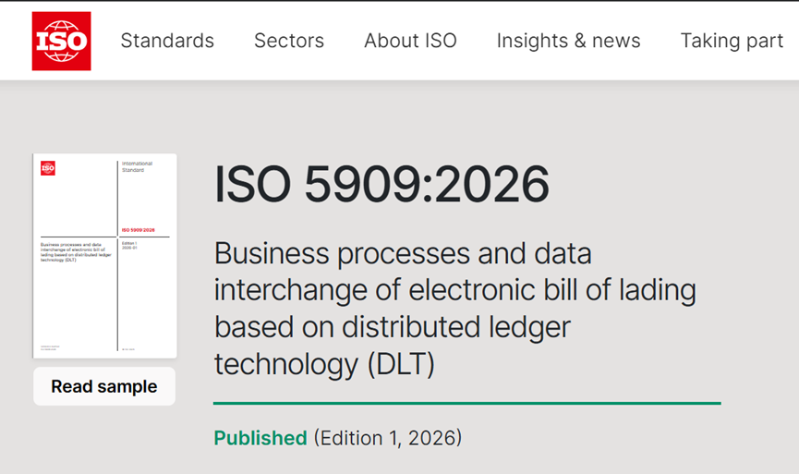The image size is (799, 474).
Task: Click the red ISO logo in header
Action: pos(61,41)
